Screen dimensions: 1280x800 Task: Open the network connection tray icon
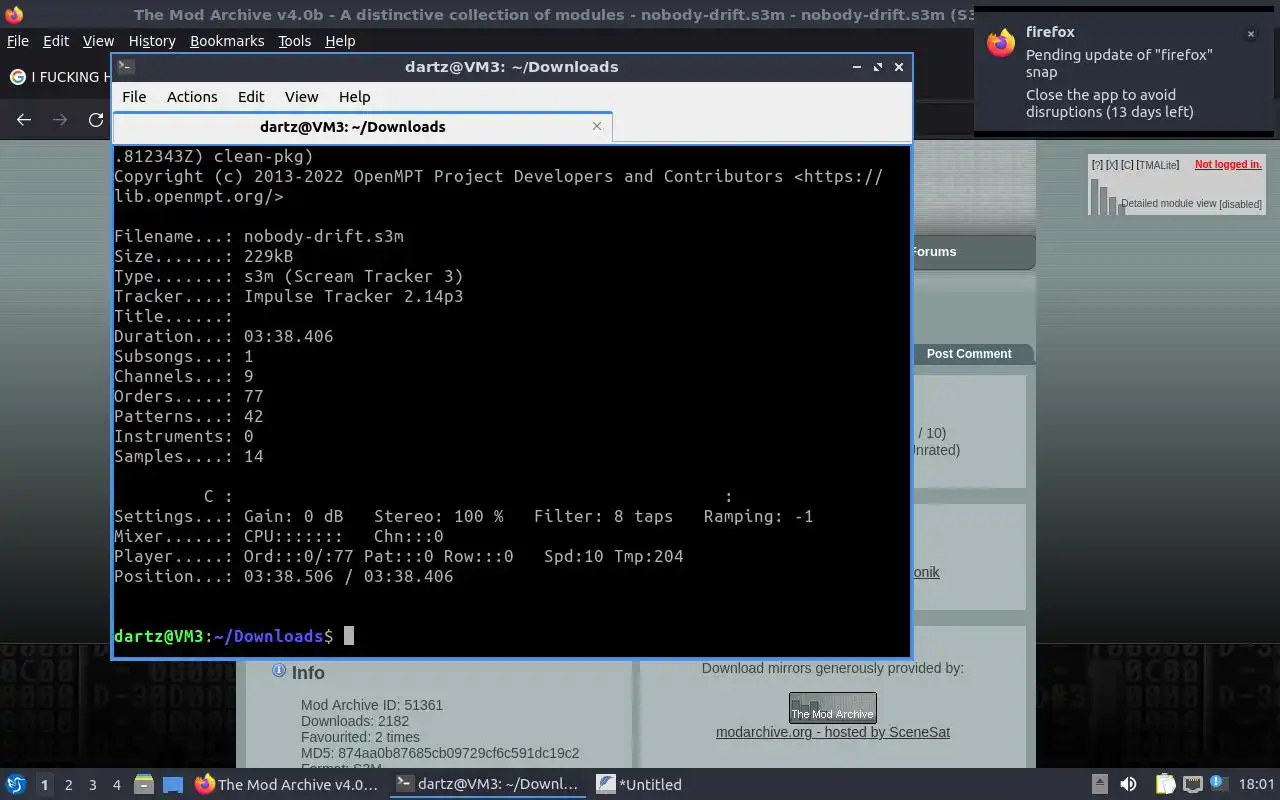(x=1192, y=784)
